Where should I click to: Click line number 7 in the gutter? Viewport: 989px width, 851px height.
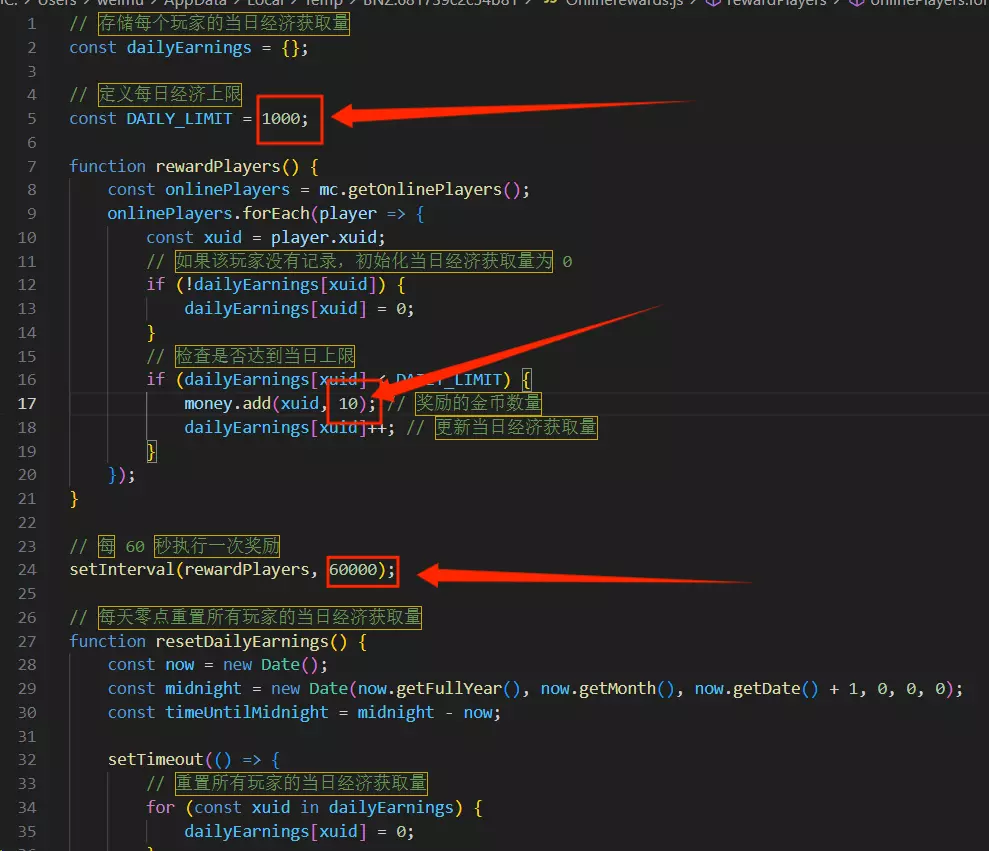click(32, 167)
